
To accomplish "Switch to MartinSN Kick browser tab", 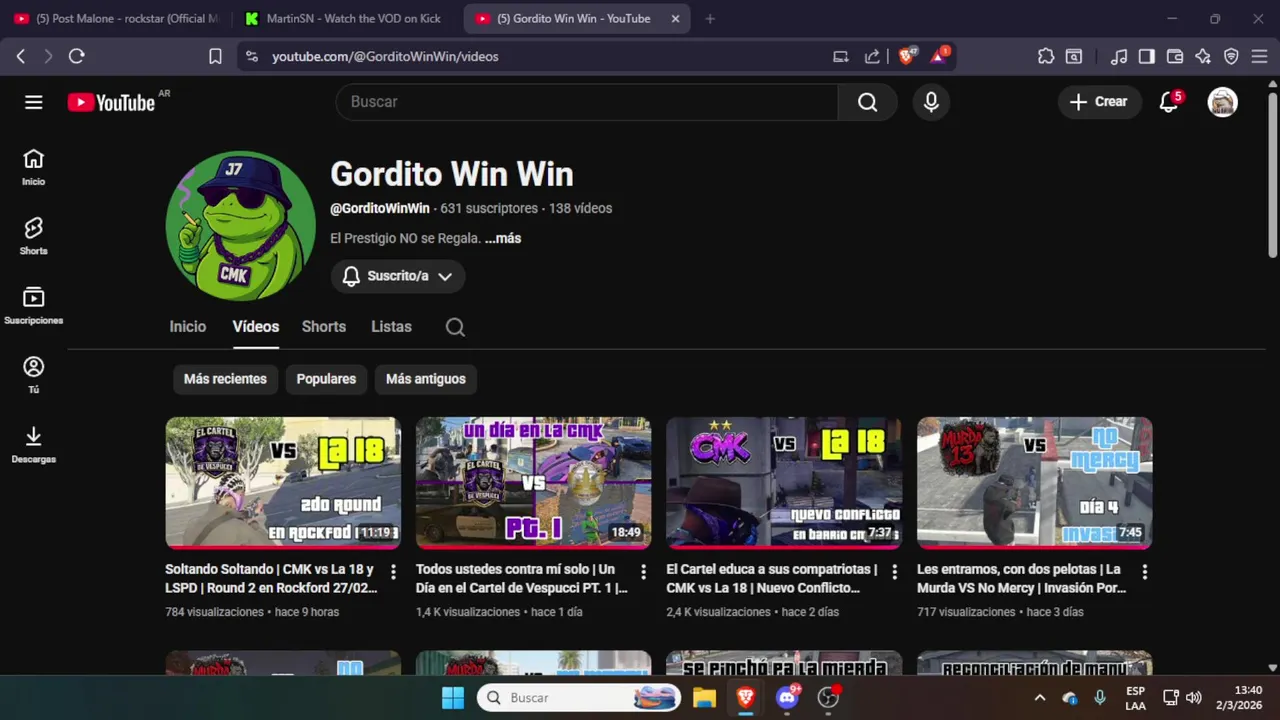I will [345, 18].
